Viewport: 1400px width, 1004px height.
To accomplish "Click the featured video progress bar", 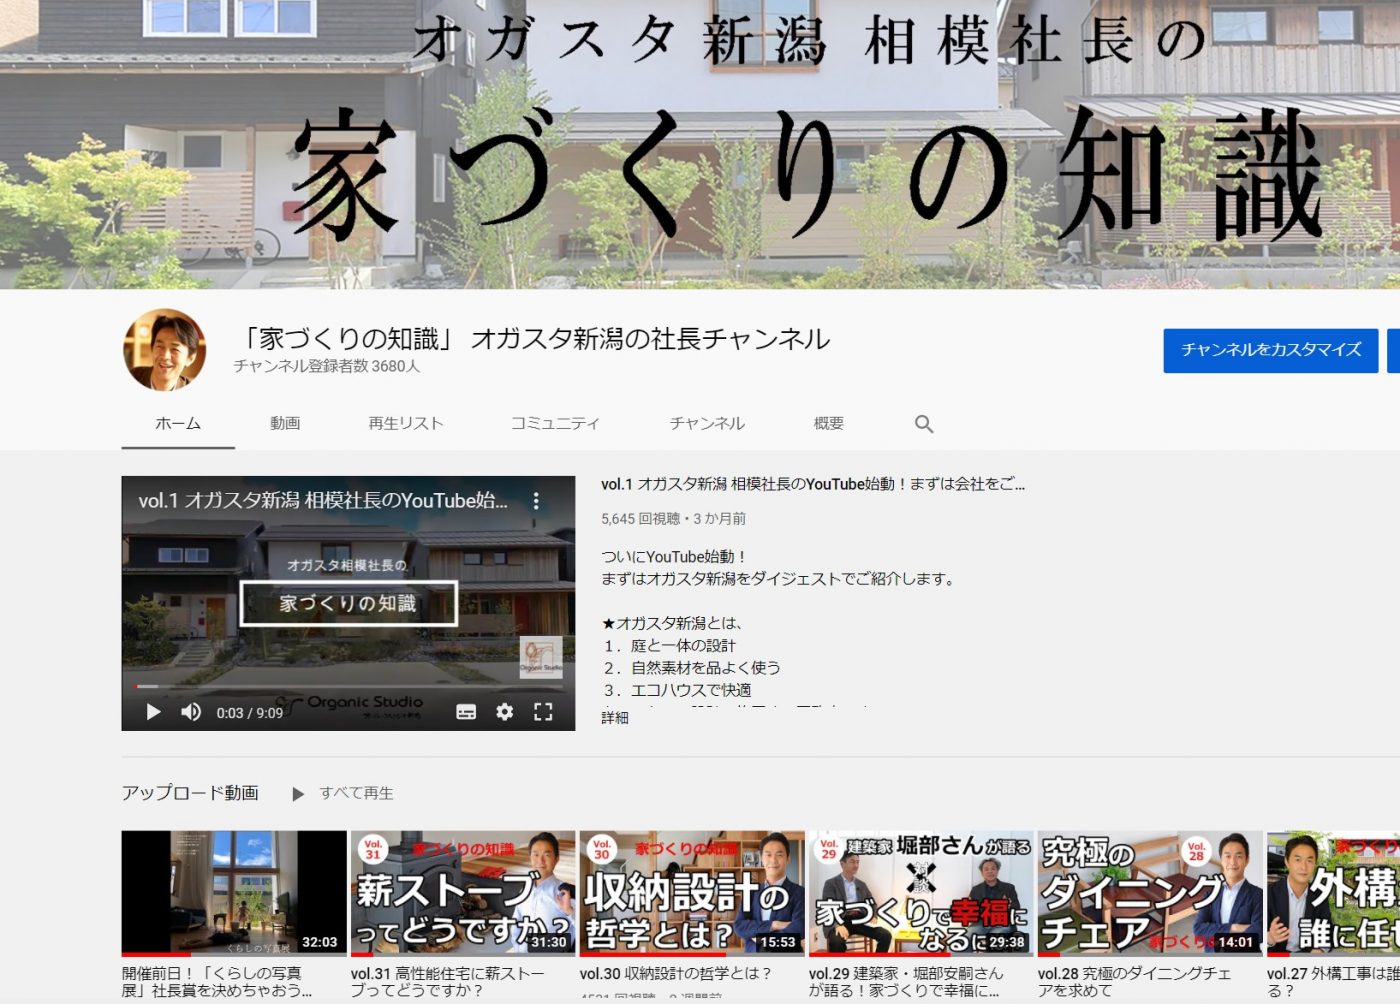I will click(348, 686).
